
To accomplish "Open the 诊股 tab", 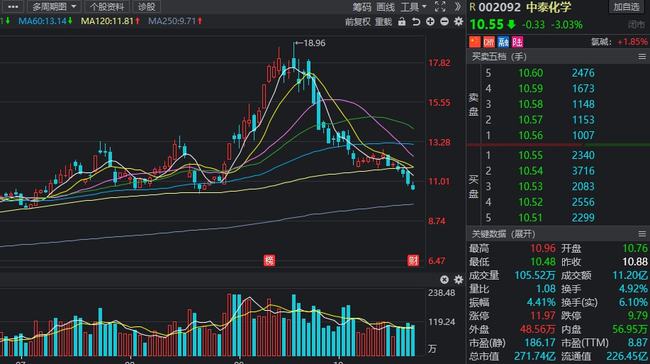I will tap(146, 7).
